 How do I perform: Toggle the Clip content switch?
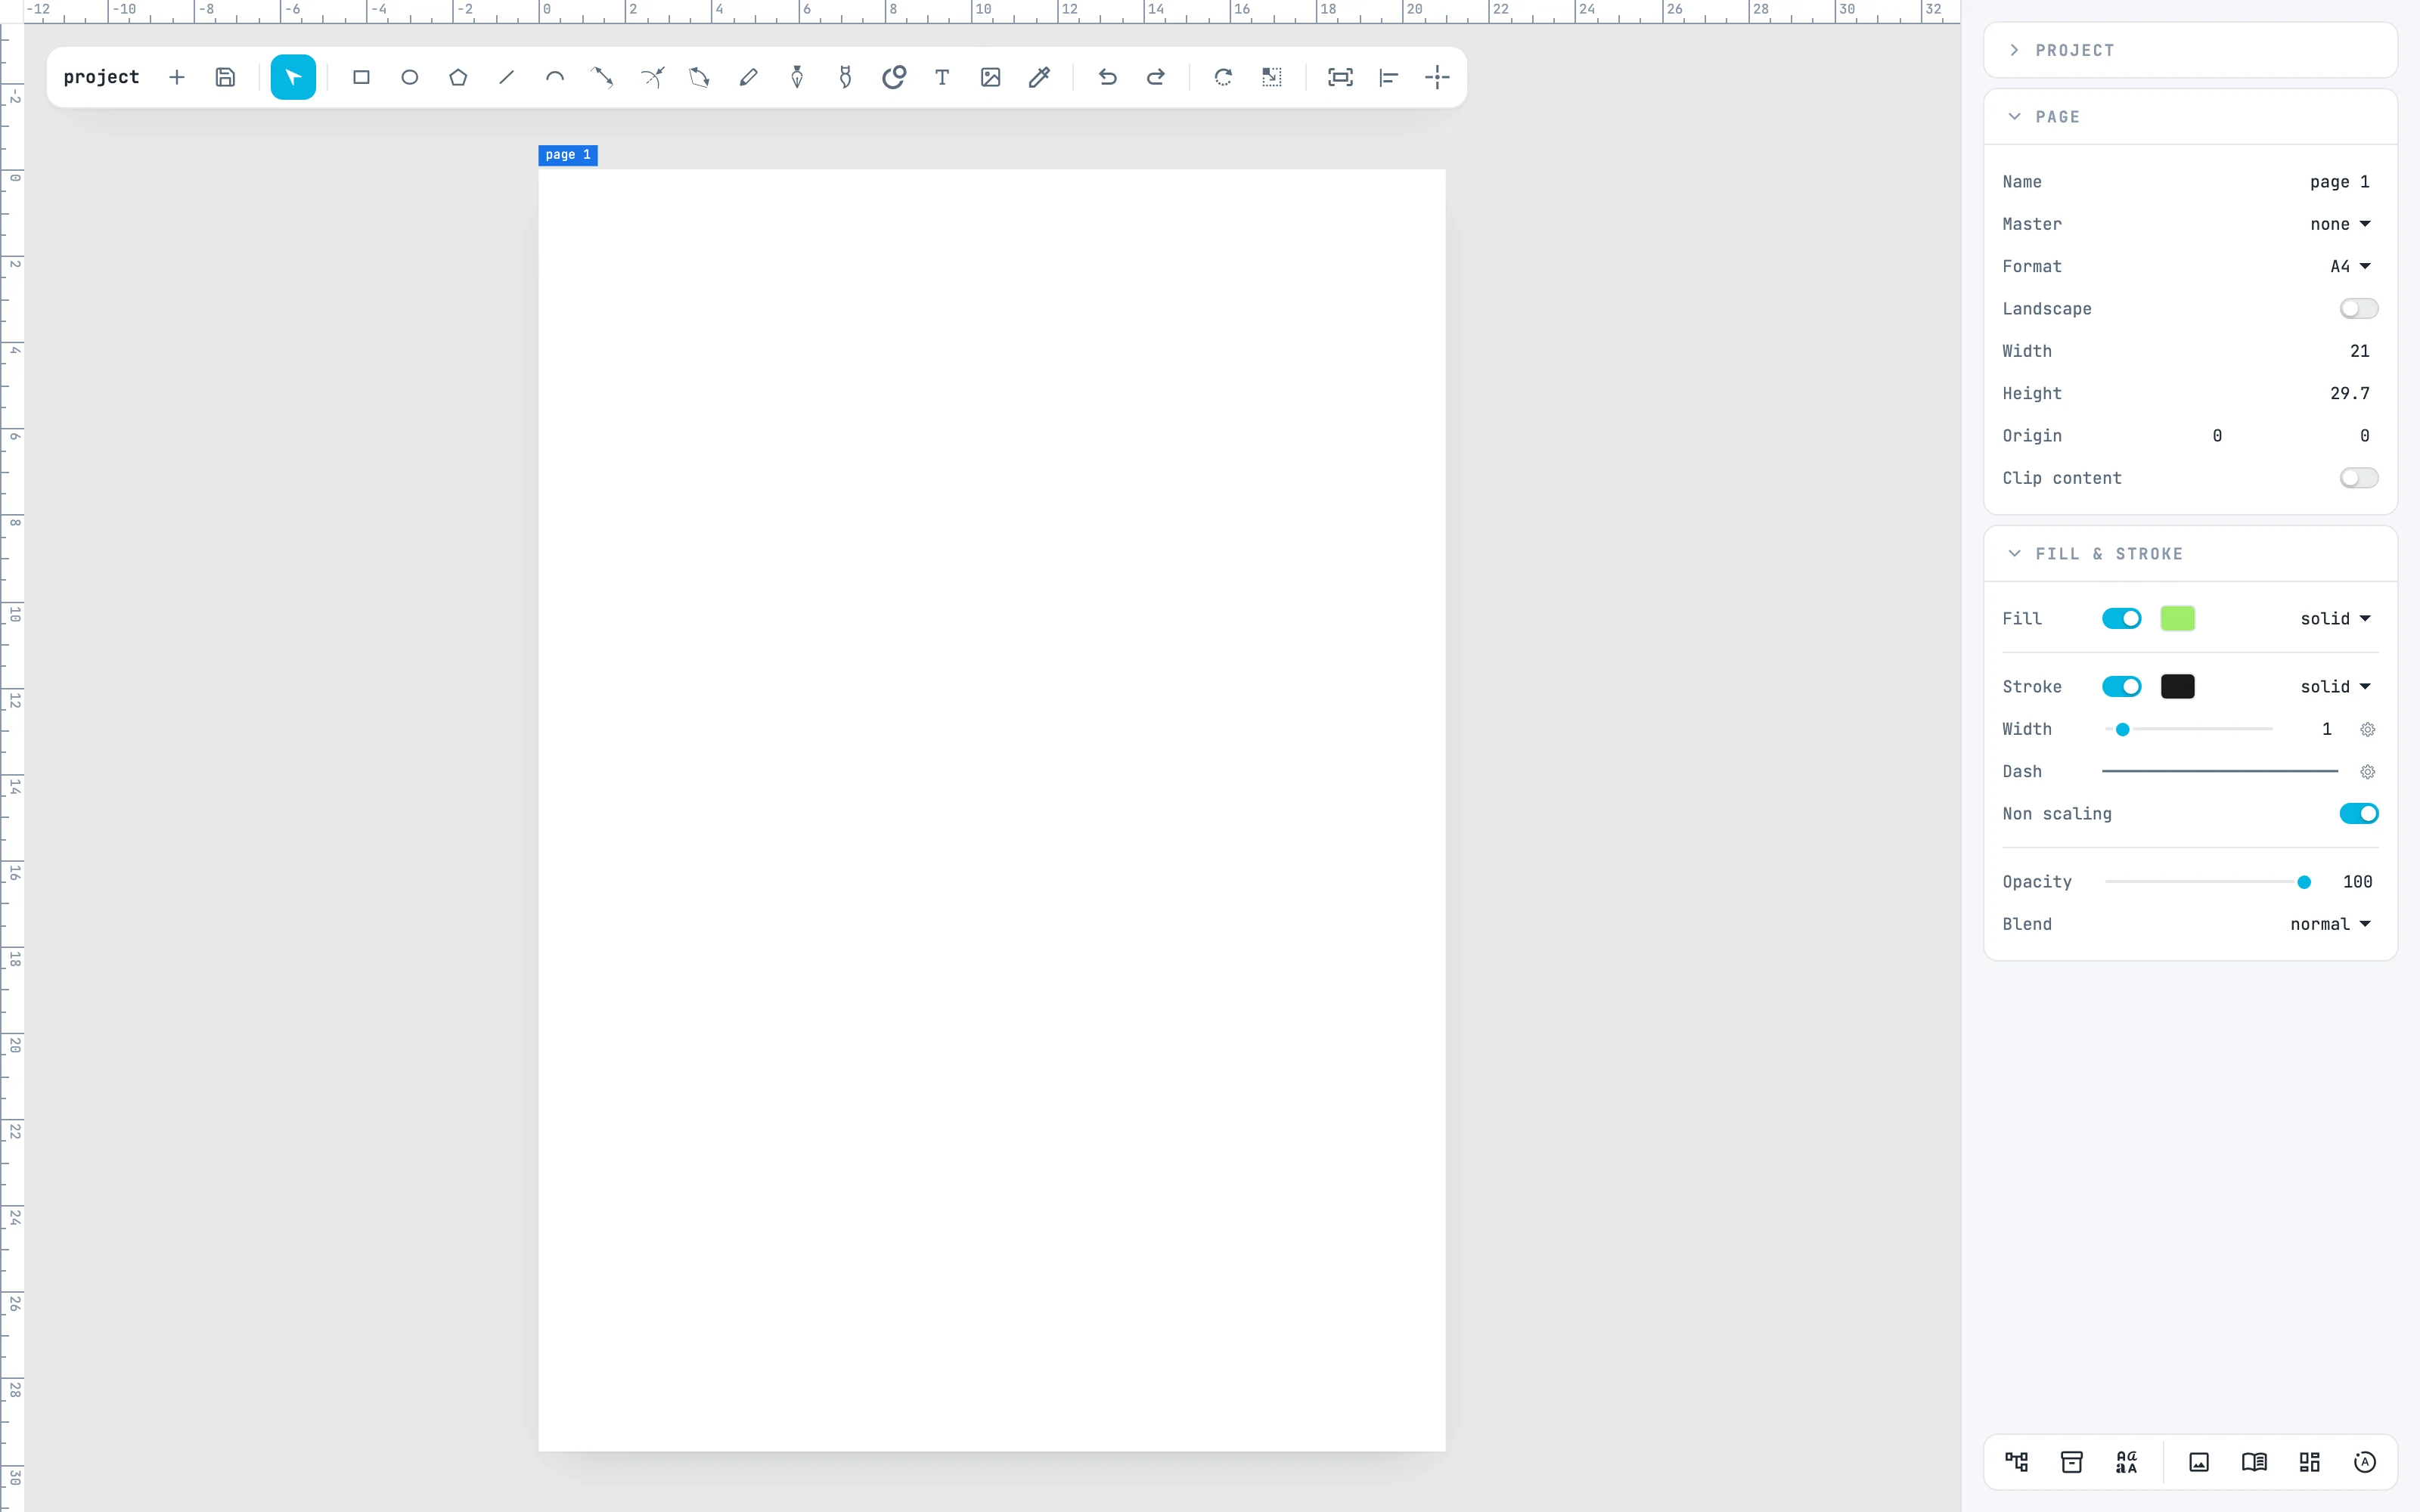tap(2359, 478)
